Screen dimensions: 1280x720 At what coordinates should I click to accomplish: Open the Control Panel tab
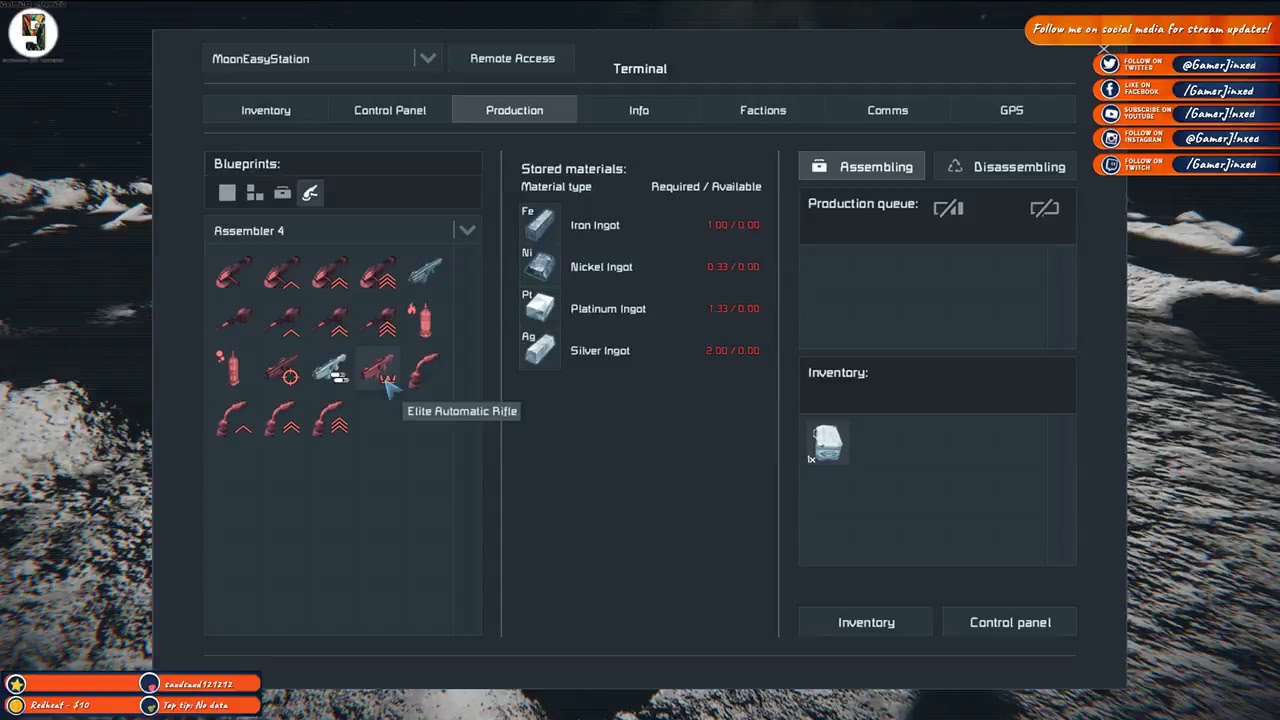click(390, 110)
